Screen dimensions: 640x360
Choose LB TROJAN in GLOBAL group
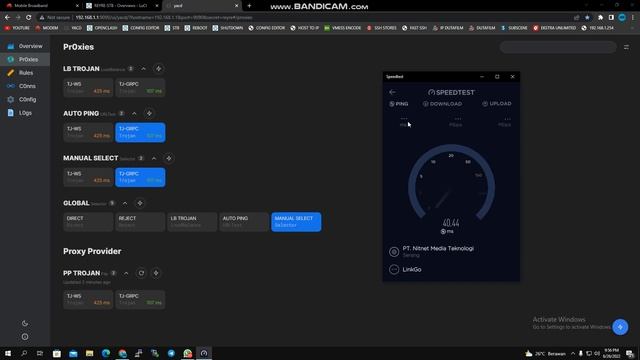click(192, 222)
